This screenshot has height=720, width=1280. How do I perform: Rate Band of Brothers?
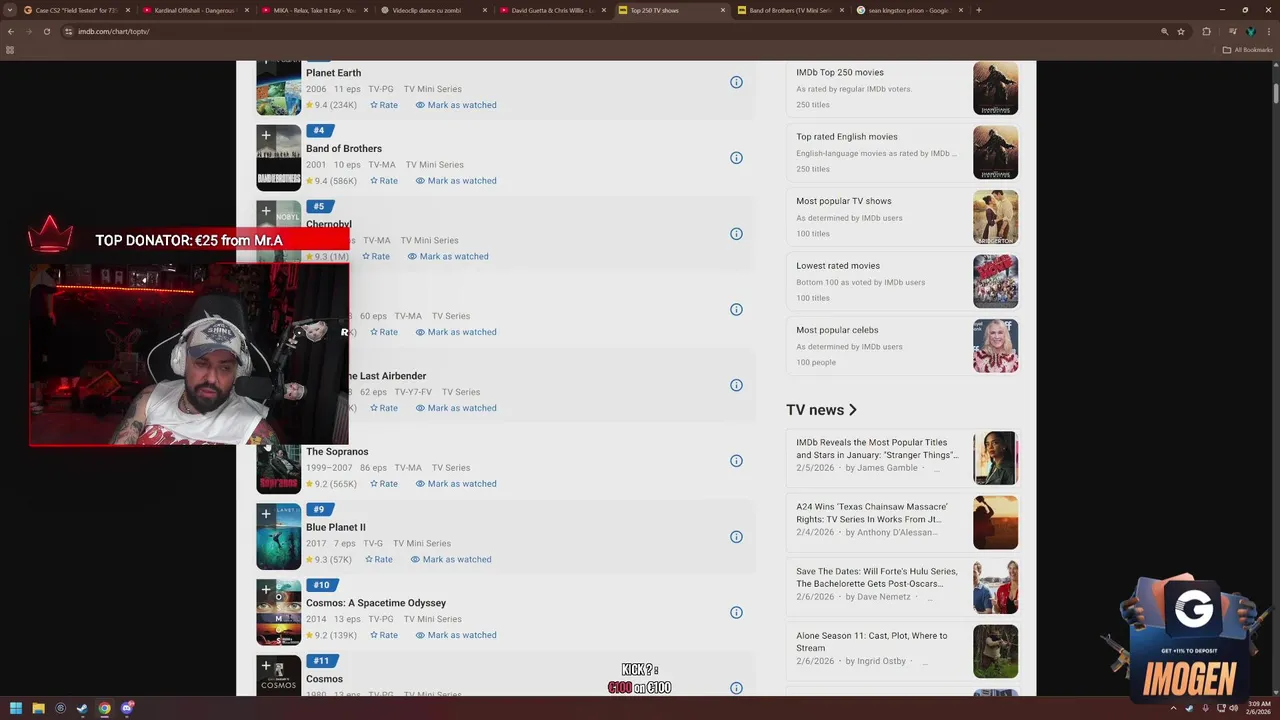click(x=384, y=181)
